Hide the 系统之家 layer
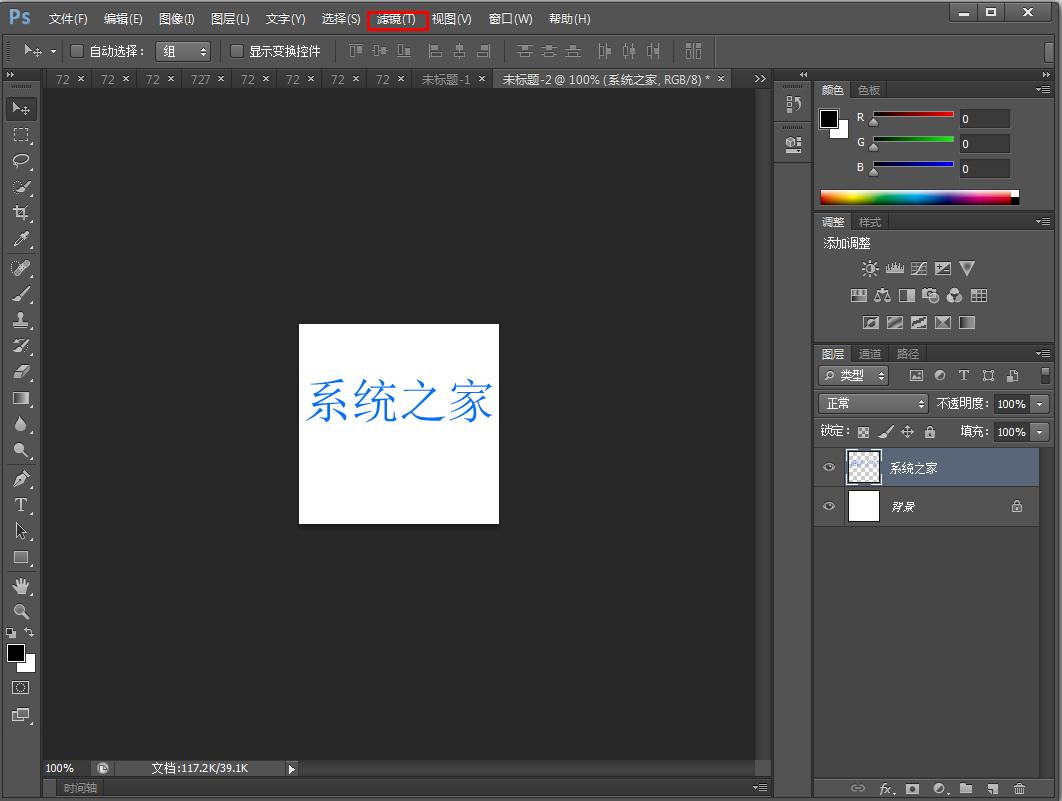Viewport: 1062px width, 801px height. pyautogui.click(x=828, y=467)
